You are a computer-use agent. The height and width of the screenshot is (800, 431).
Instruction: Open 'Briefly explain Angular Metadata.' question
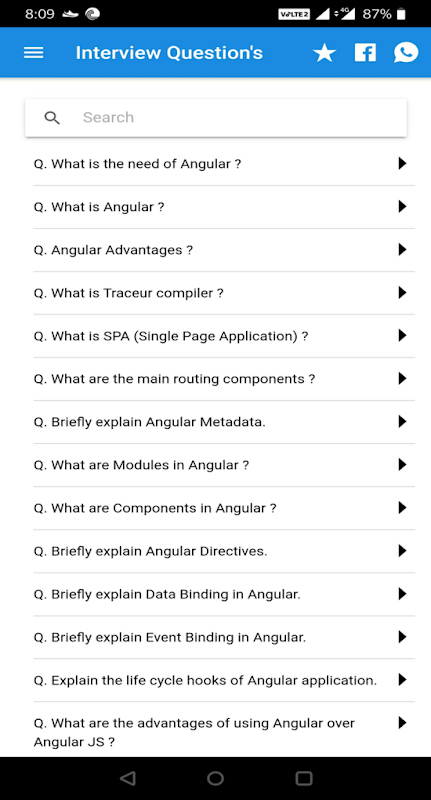[x=224, y=422]
